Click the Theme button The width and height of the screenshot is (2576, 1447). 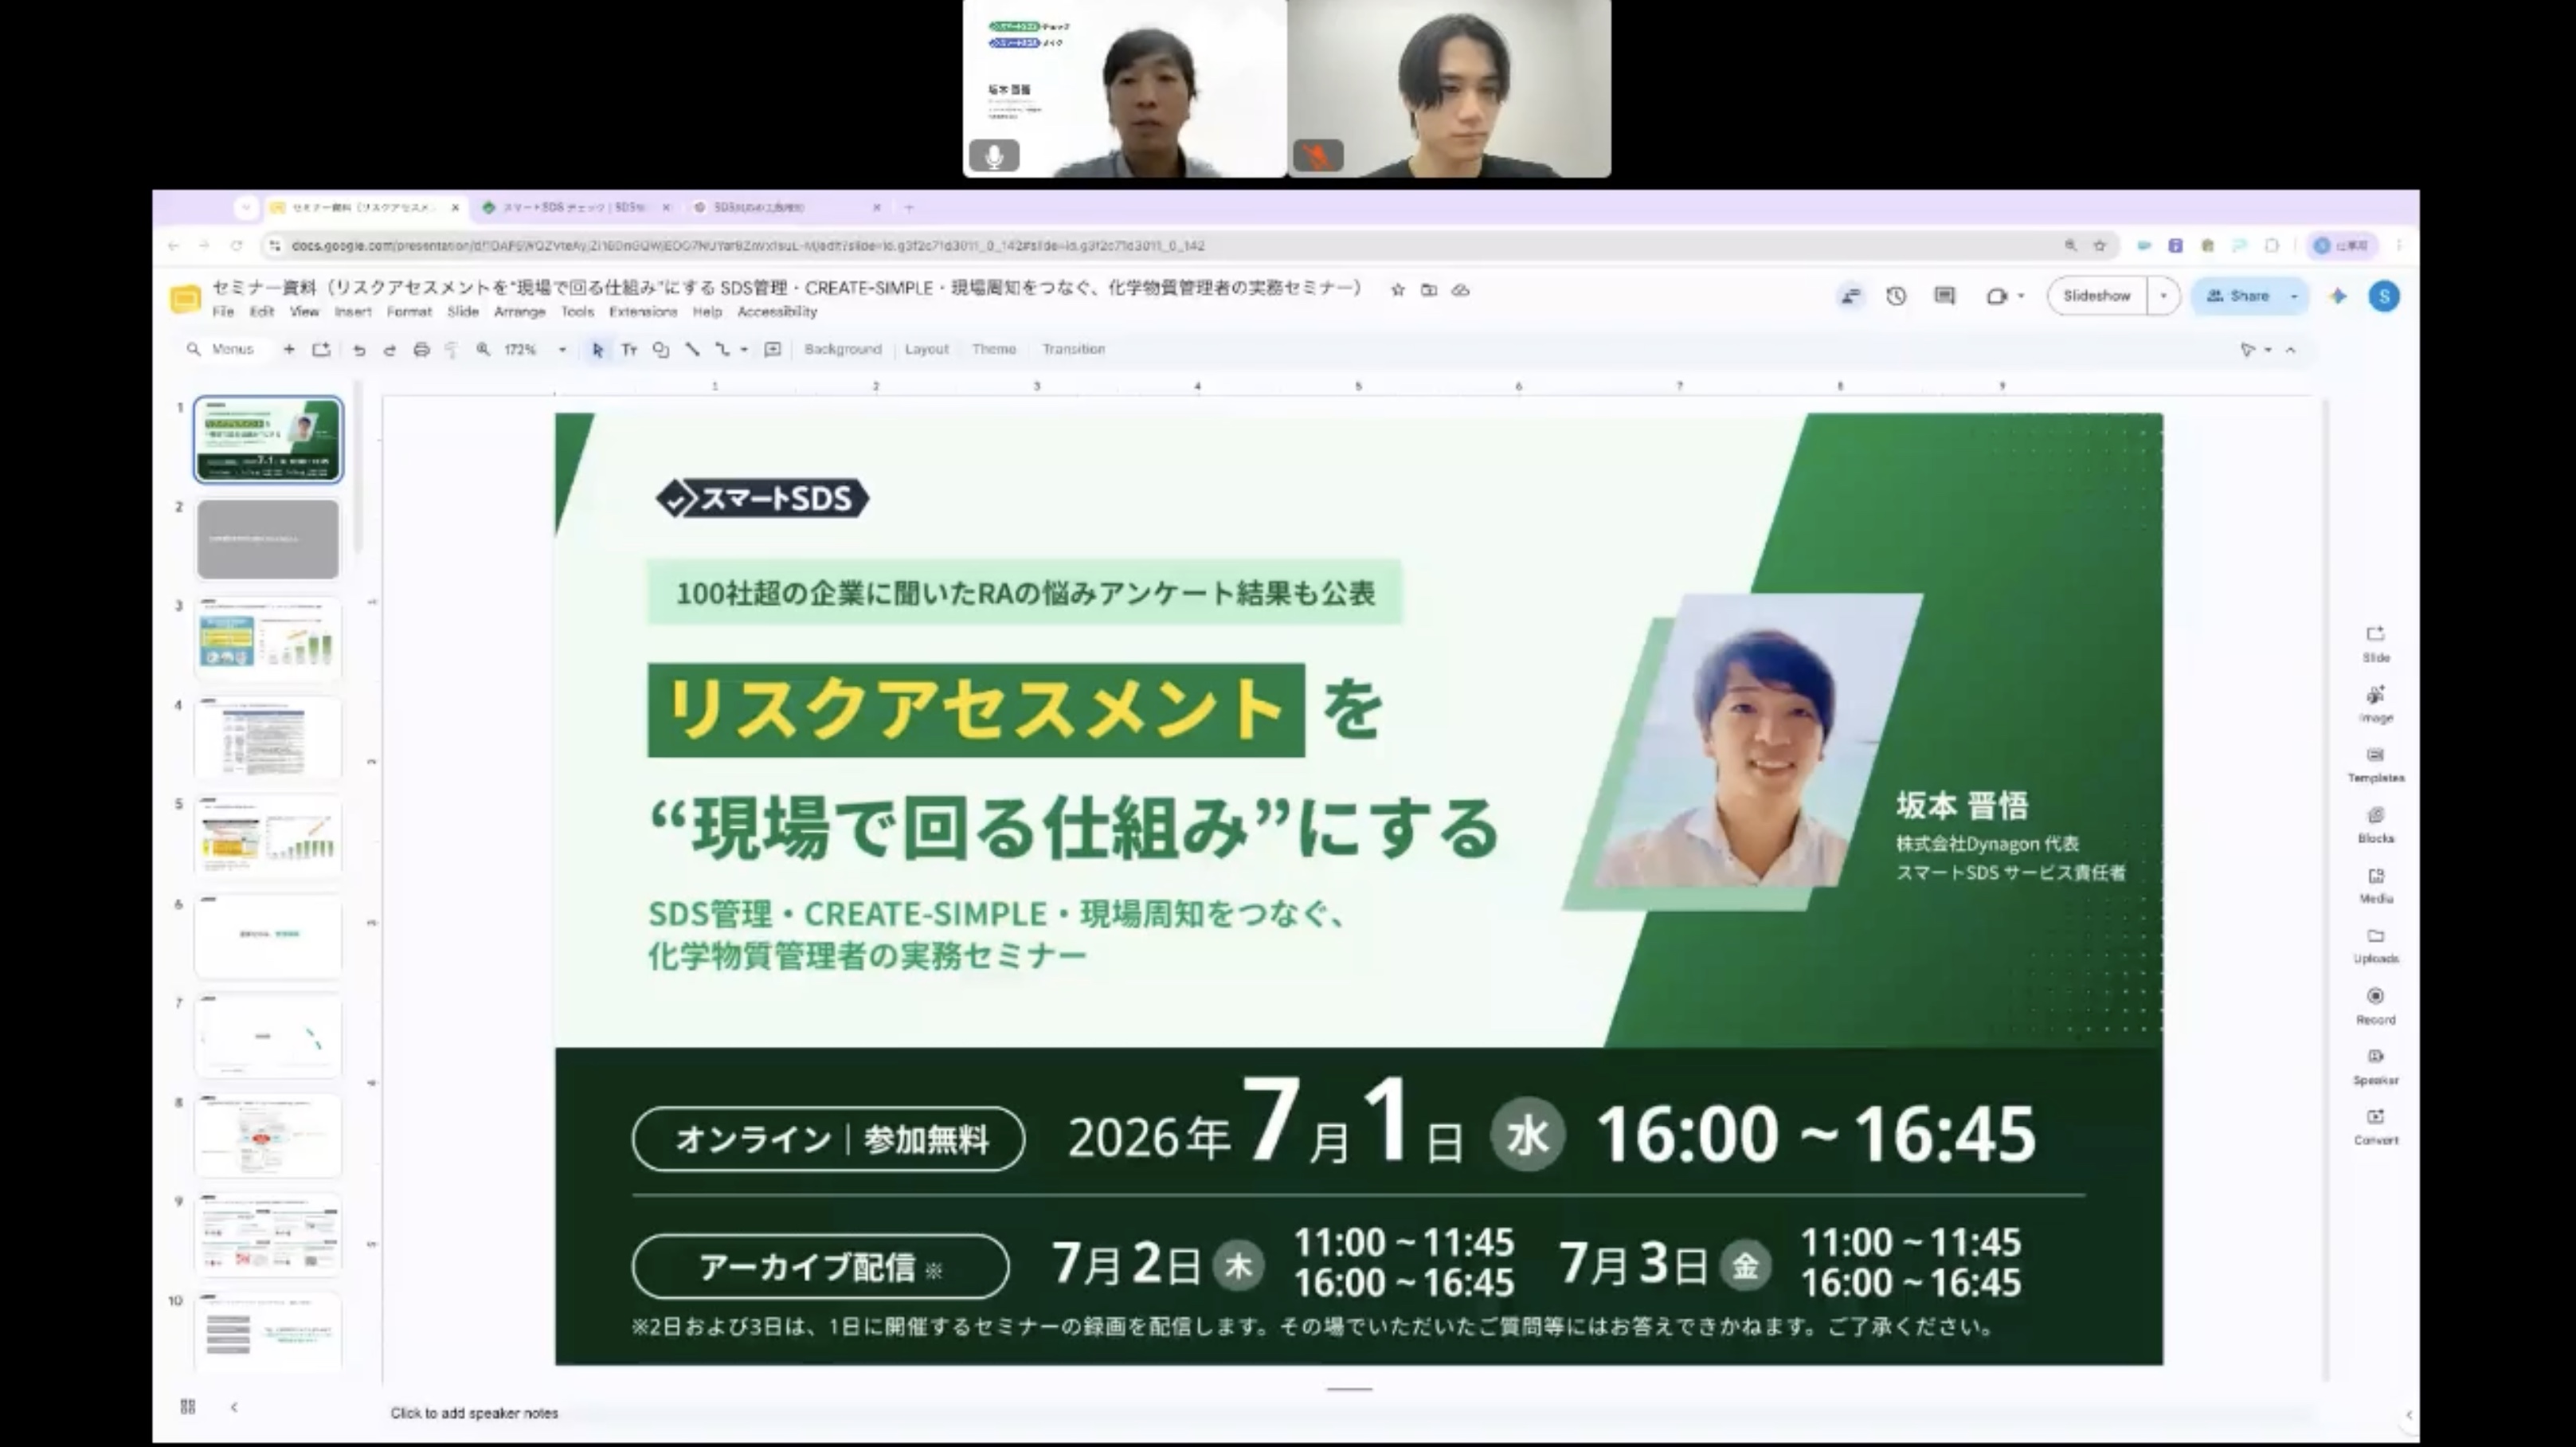pyautogui.click(x=994, y=349)
